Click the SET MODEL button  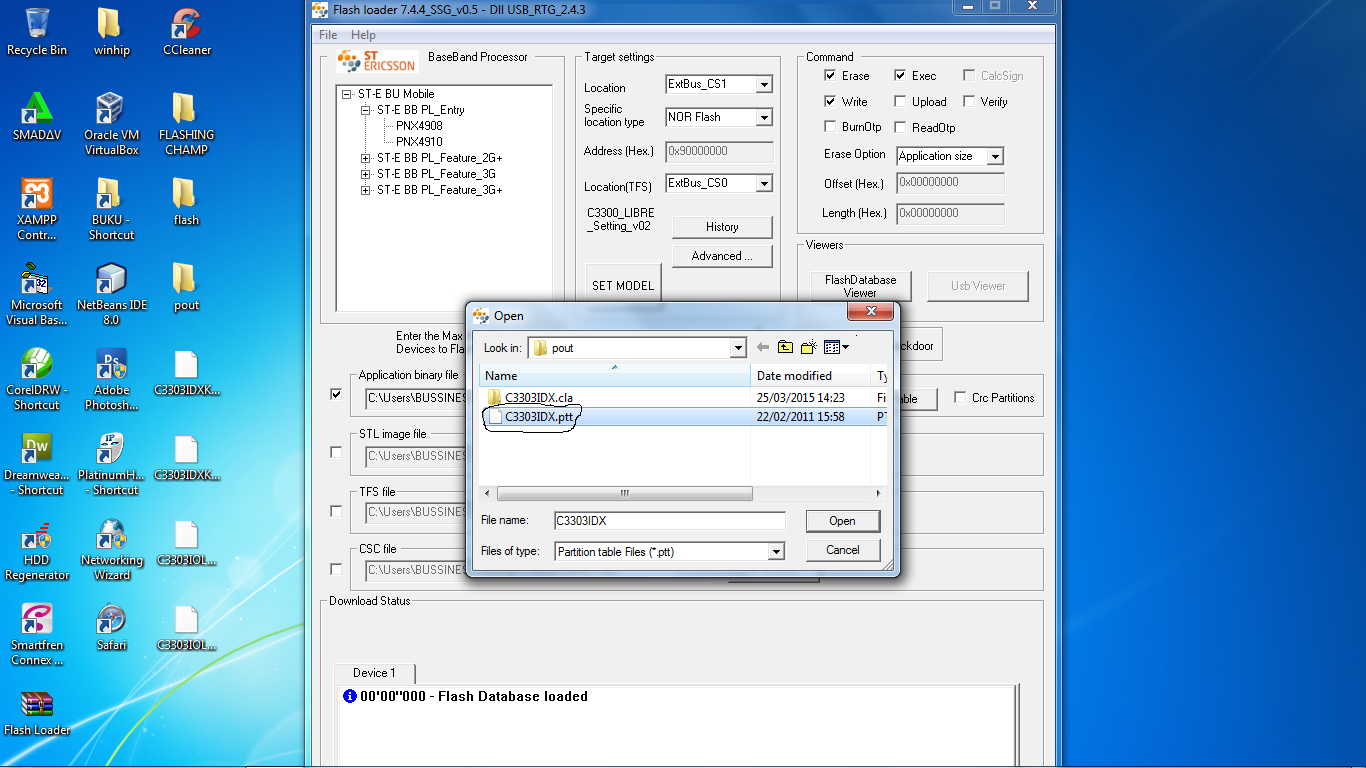click(x=622, y=285)
